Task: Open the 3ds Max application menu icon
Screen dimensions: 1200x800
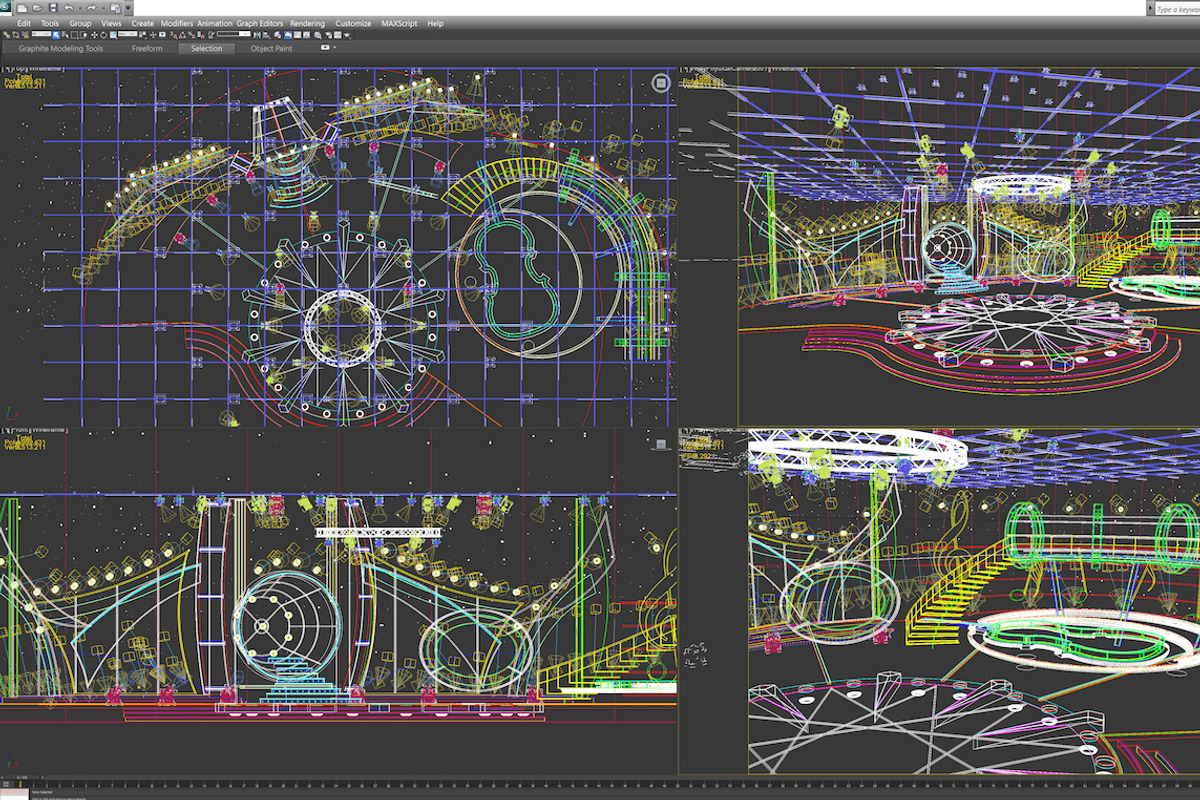Action: [5, 7]
